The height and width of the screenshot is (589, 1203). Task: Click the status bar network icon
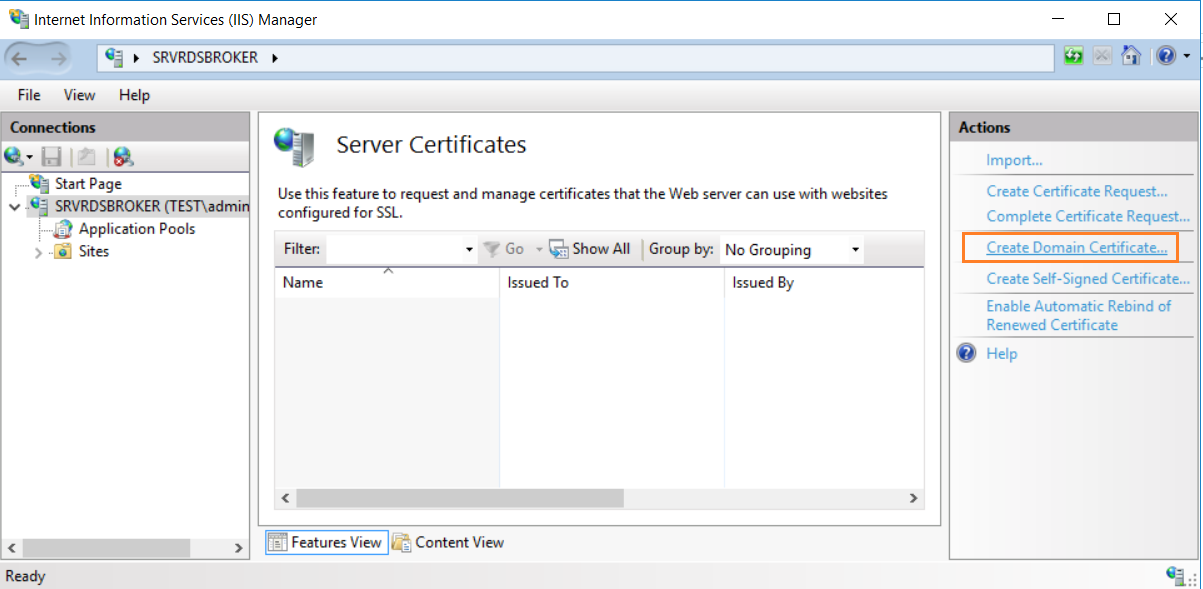(x=1176, y=575)
